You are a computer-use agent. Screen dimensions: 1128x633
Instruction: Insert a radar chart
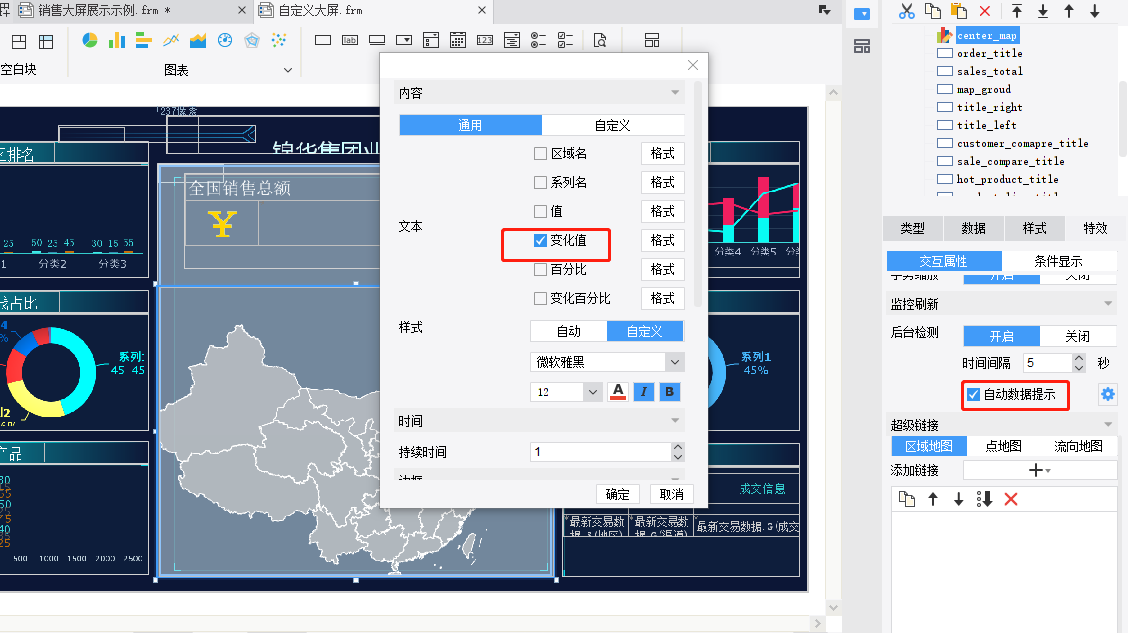coord(252,40)
